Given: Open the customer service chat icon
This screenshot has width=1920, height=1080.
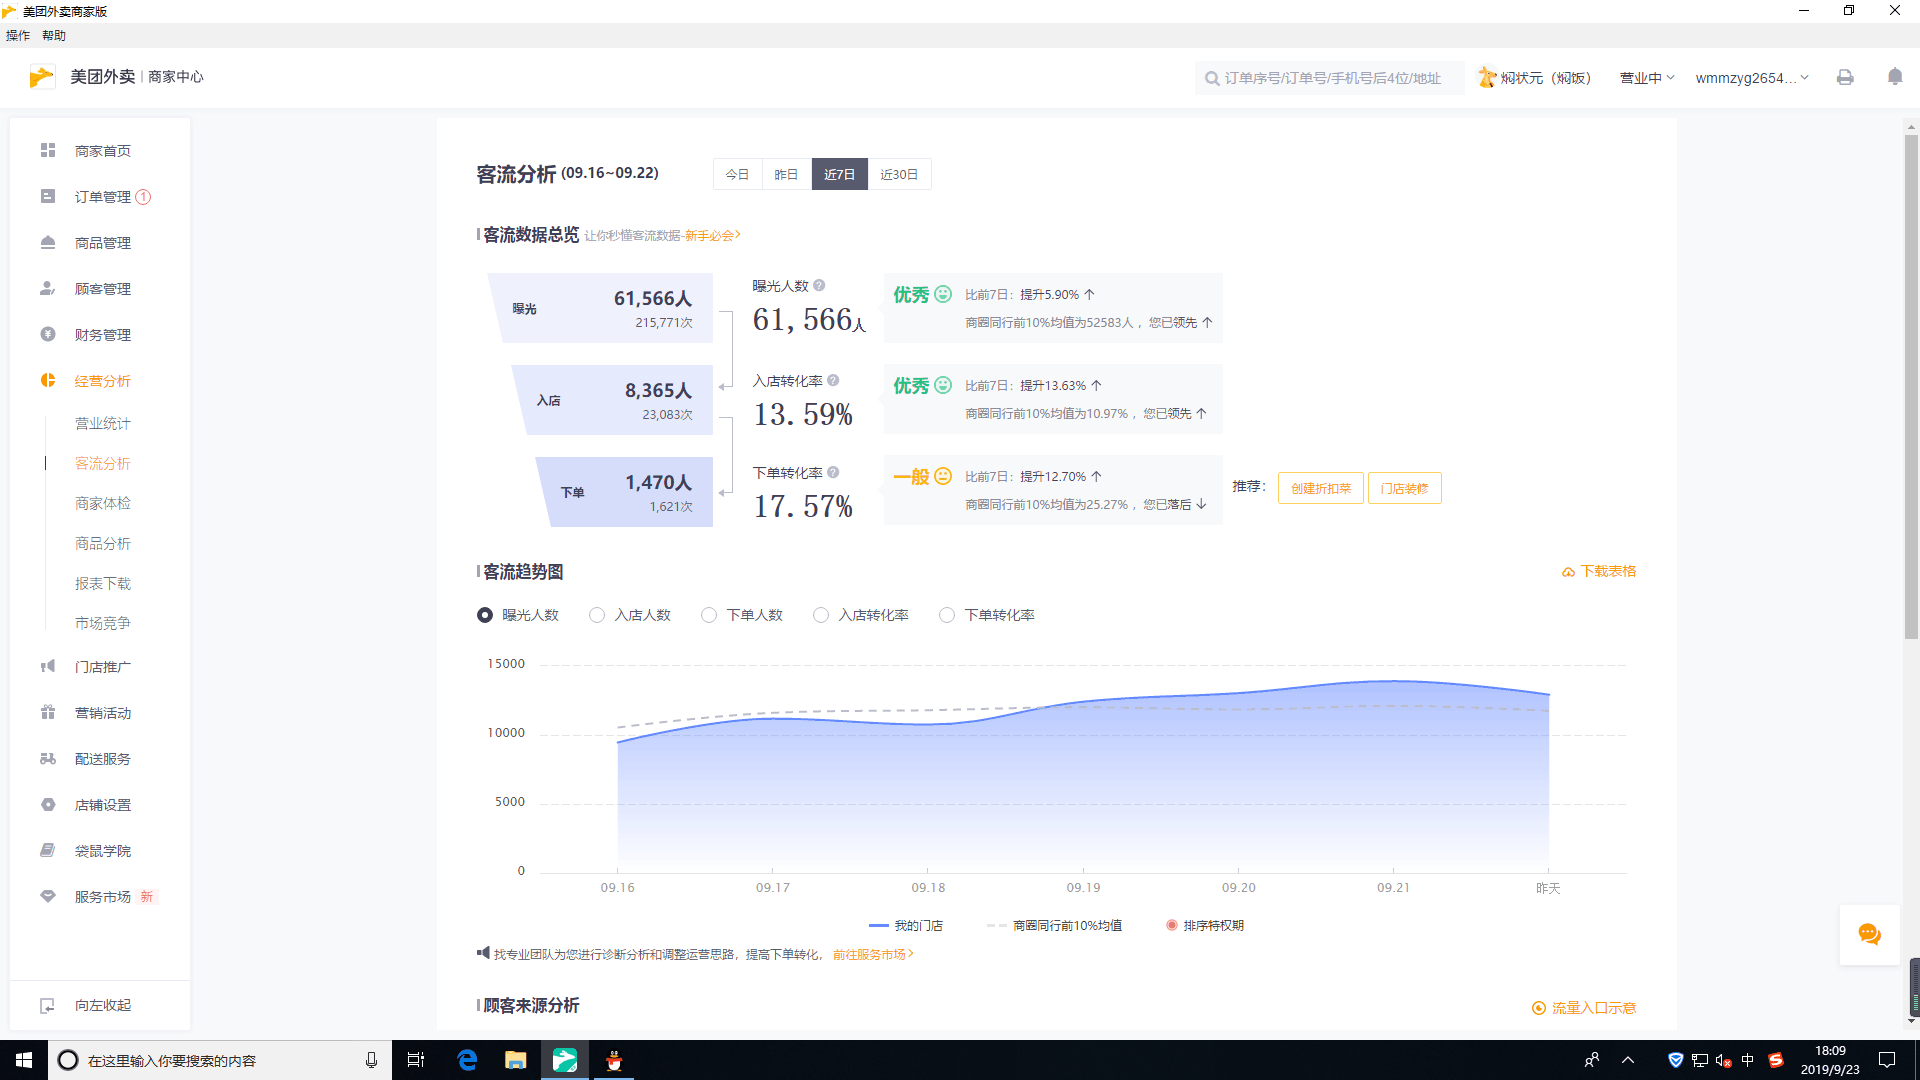Looking at the screenshot, I should [1869, 935].
